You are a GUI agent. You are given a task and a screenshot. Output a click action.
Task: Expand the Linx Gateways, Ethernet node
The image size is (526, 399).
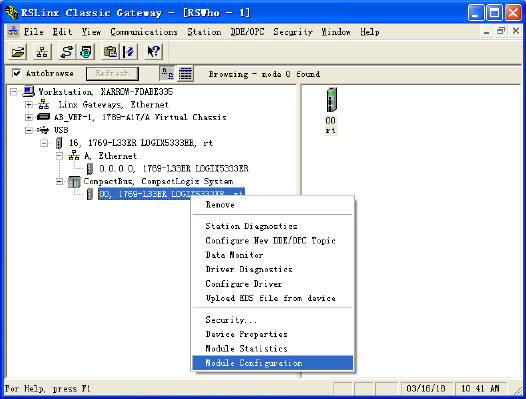click(29, 105)
